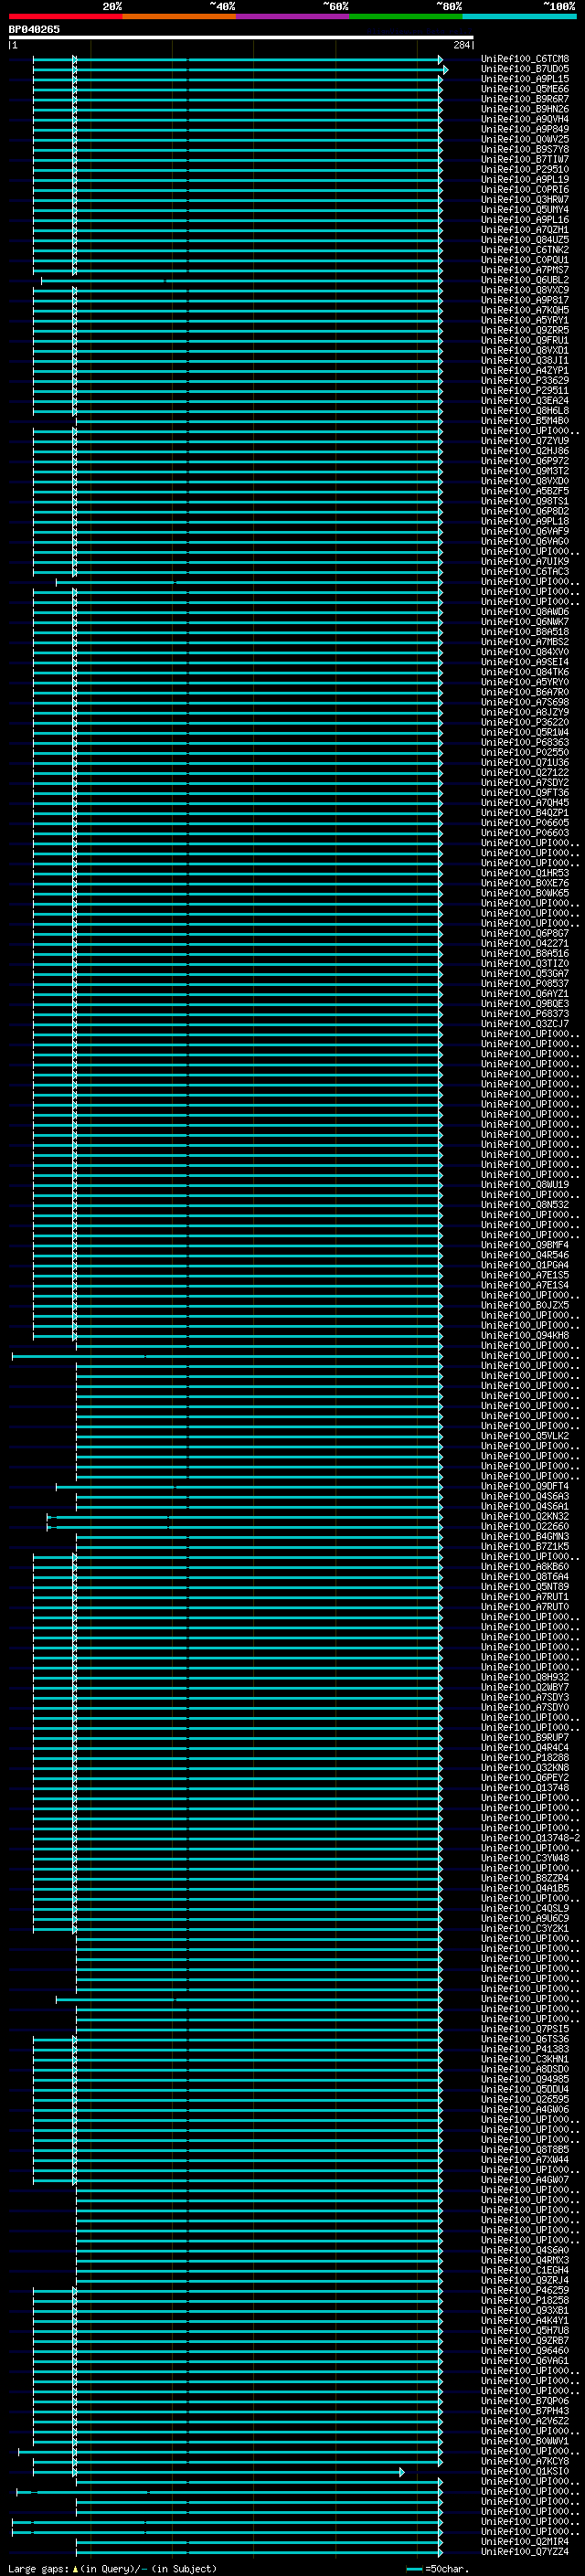This screenshot has width=585, height=2576.
Task: Click hit label UniRef100_B9R6R7
Action: pos(525,99)
